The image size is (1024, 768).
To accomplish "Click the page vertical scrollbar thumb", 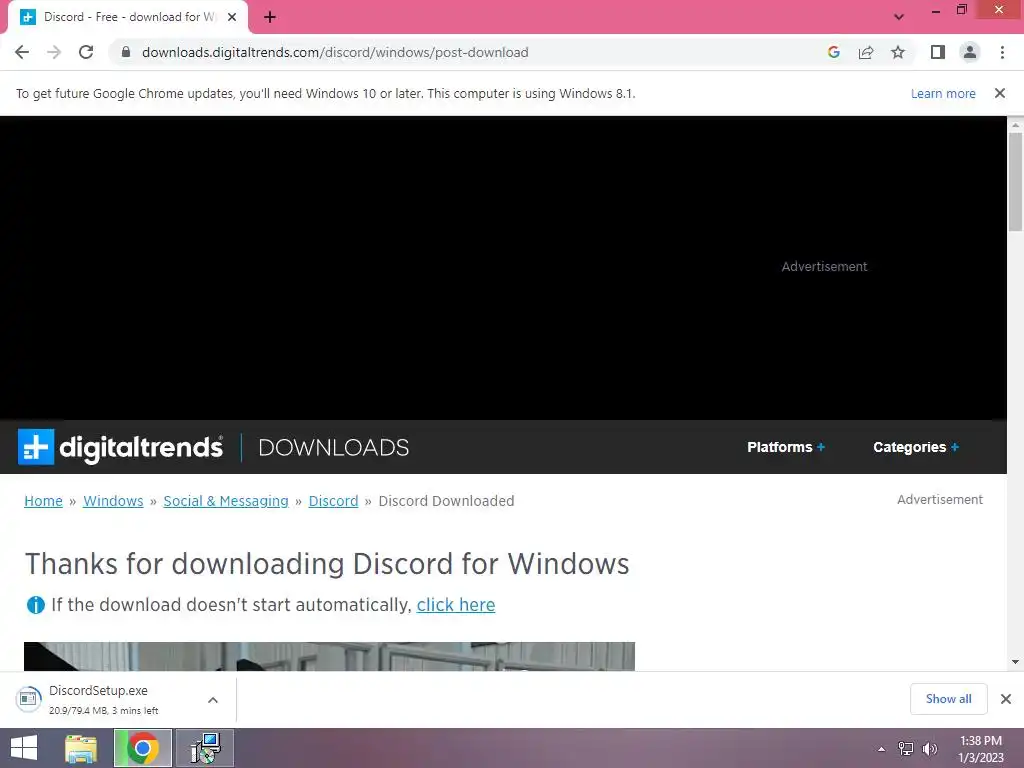I will (x=1015, y=182).
